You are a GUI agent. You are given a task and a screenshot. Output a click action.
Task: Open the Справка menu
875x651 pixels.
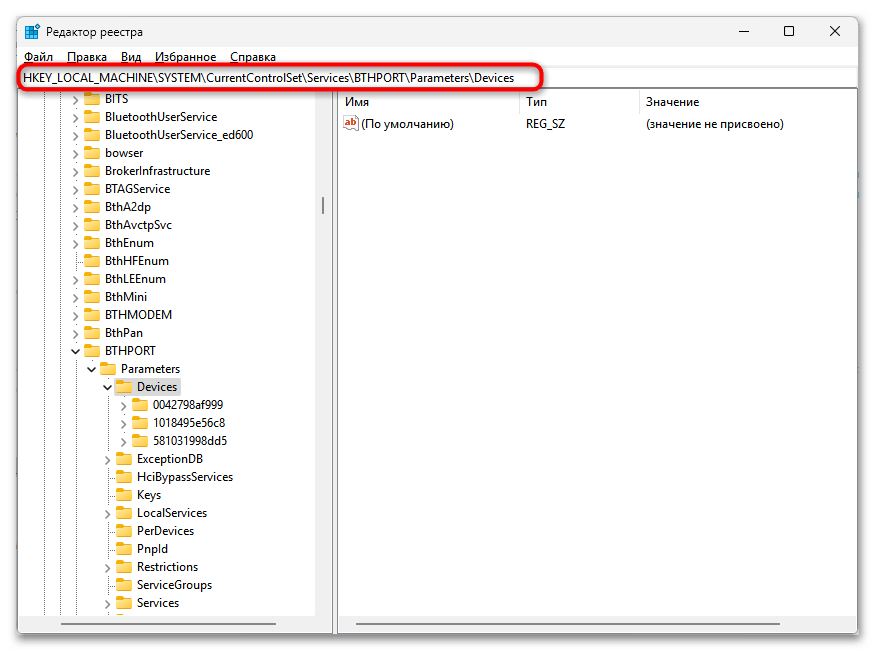tap(253, 57)
